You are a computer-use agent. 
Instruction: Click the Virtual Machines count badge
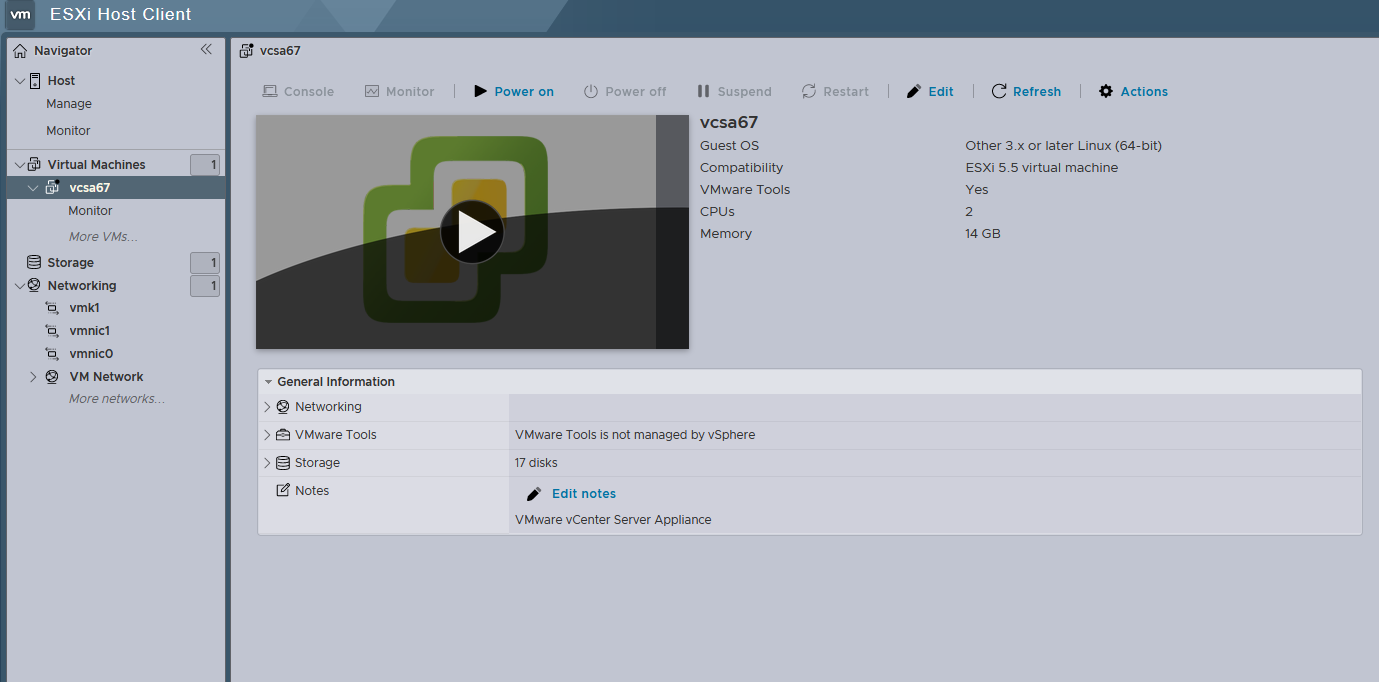pos(205,165)
